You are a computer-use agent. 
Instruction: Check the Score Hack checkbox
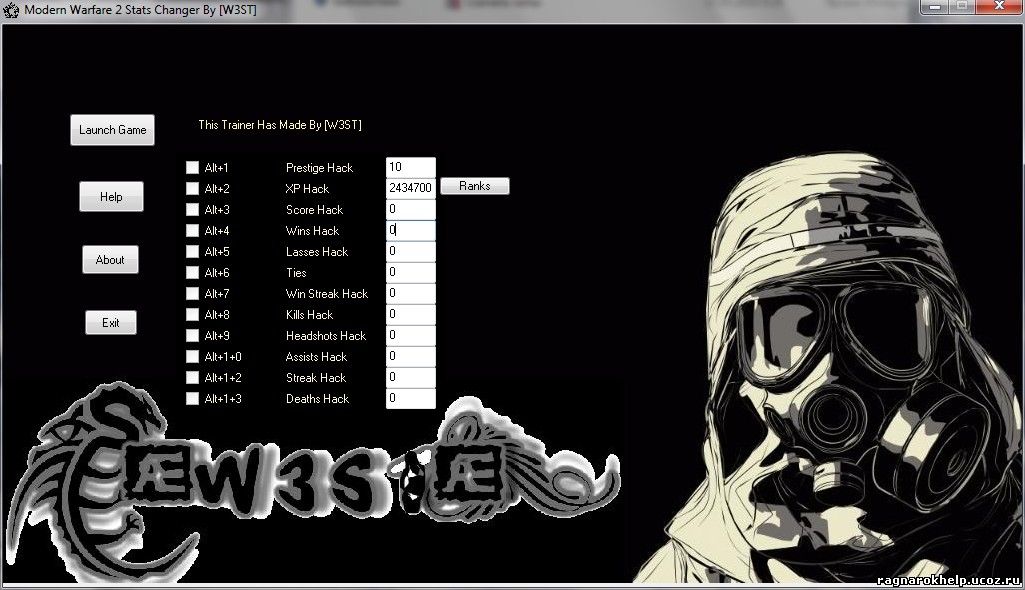coord(192,210)
